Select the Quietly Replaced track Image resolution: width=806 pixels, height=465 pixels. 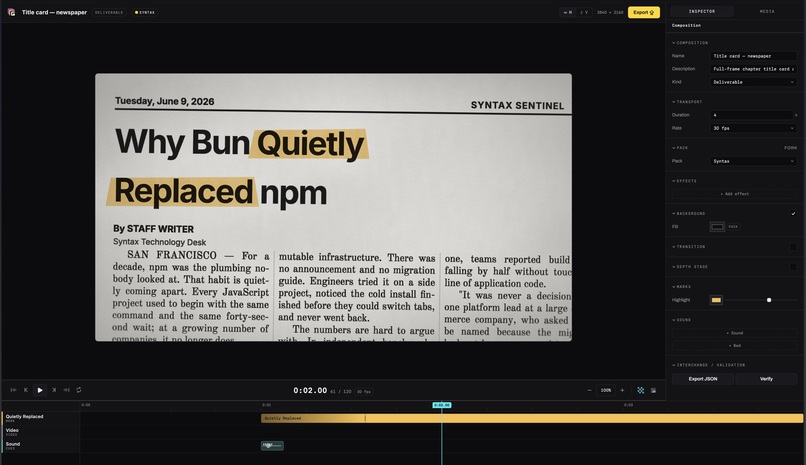pos(41,418)
